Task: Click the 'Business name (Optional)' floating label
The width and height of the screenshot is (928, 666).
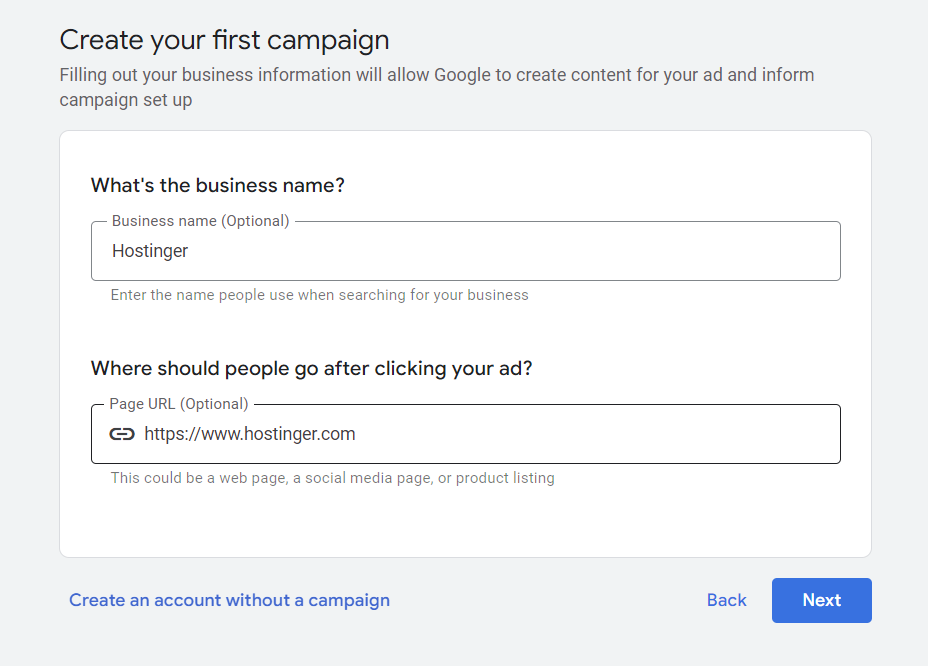Action: tap(200, 221)
